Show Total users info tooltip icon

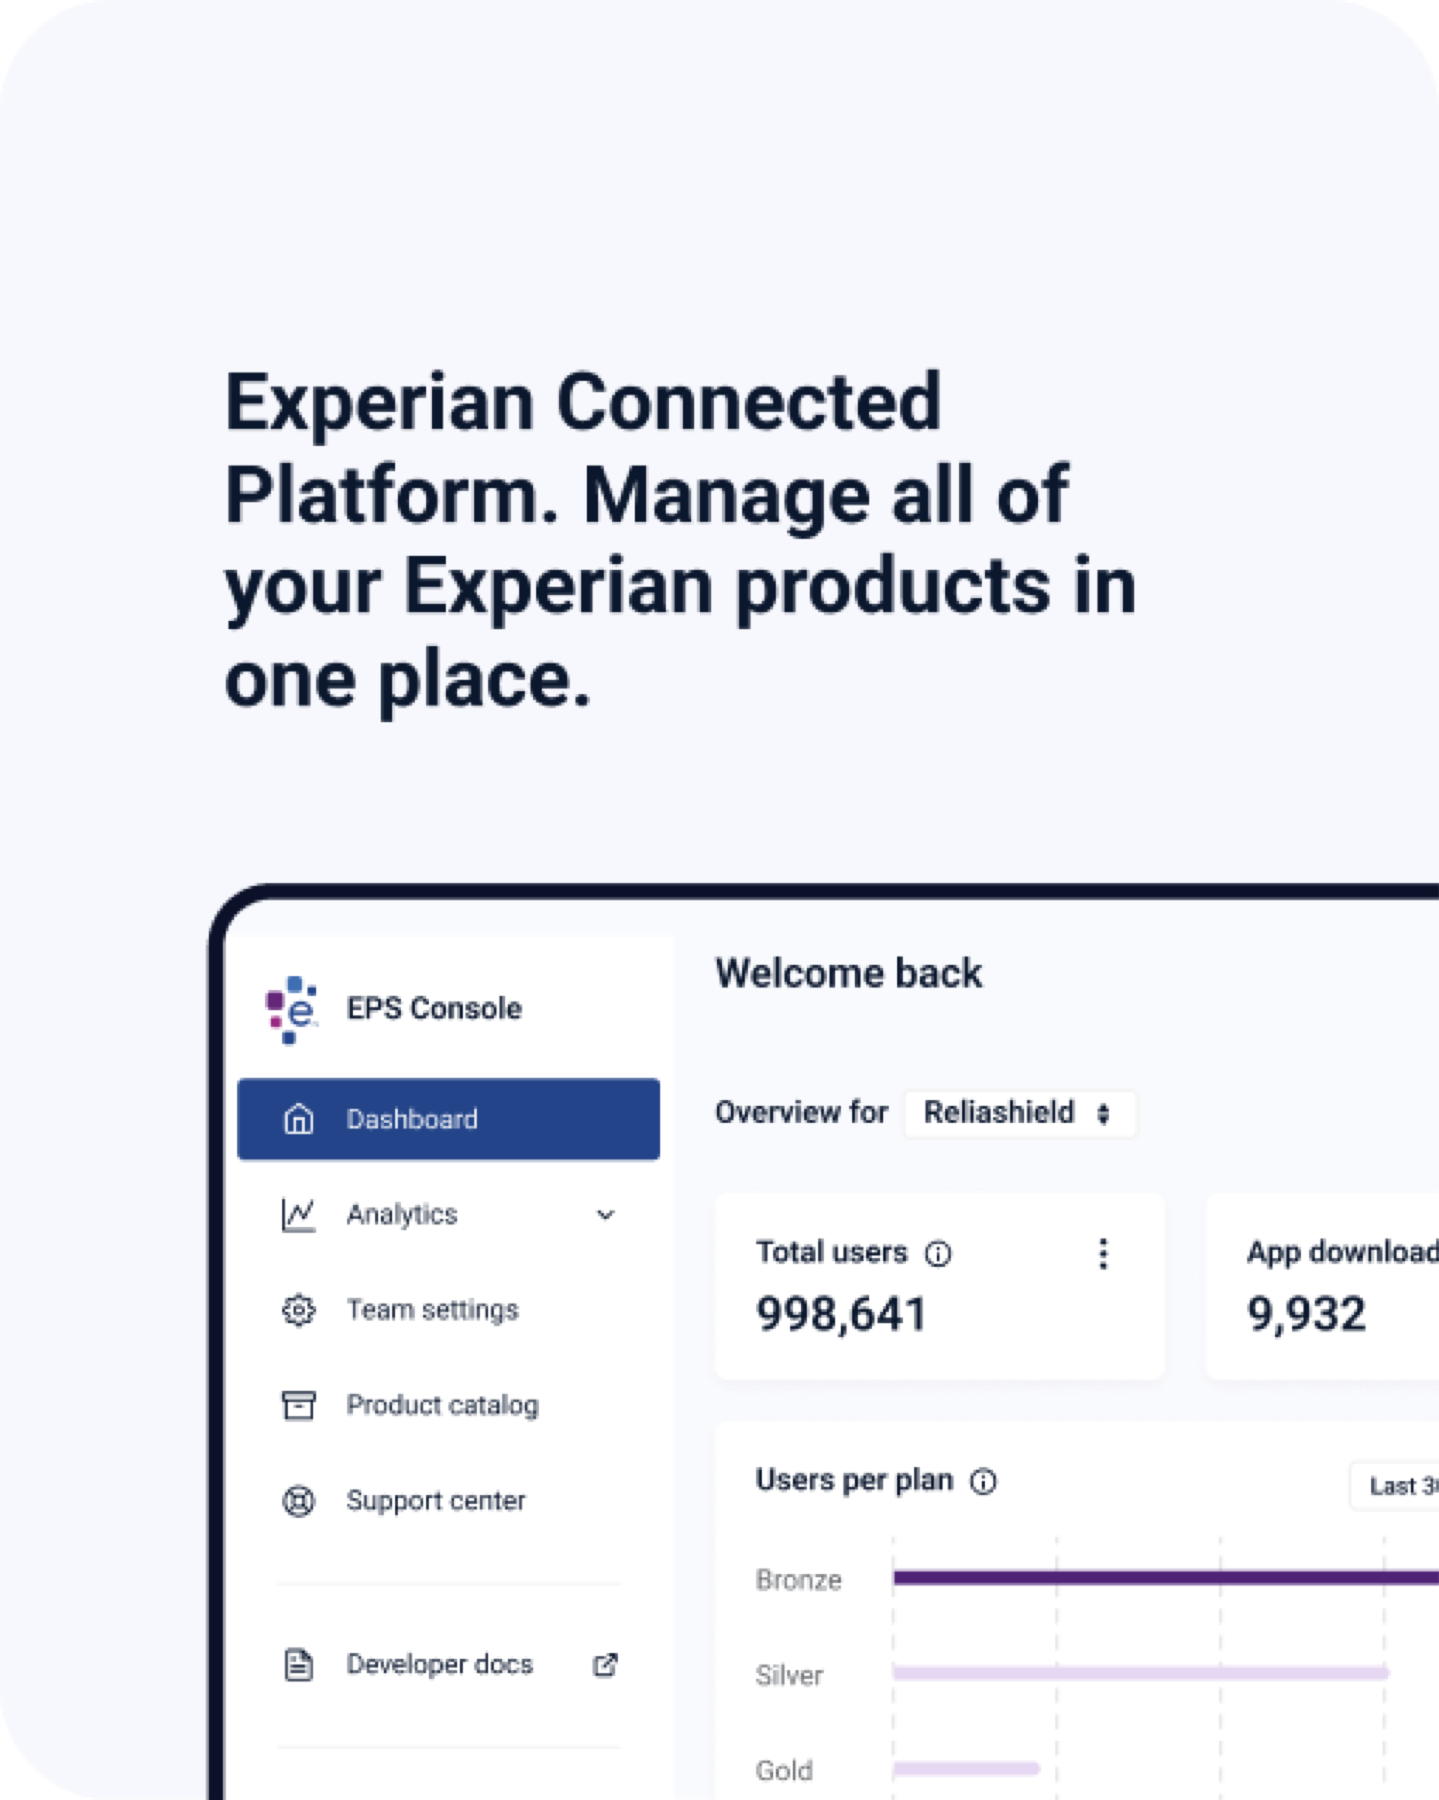coord(938,1254)
